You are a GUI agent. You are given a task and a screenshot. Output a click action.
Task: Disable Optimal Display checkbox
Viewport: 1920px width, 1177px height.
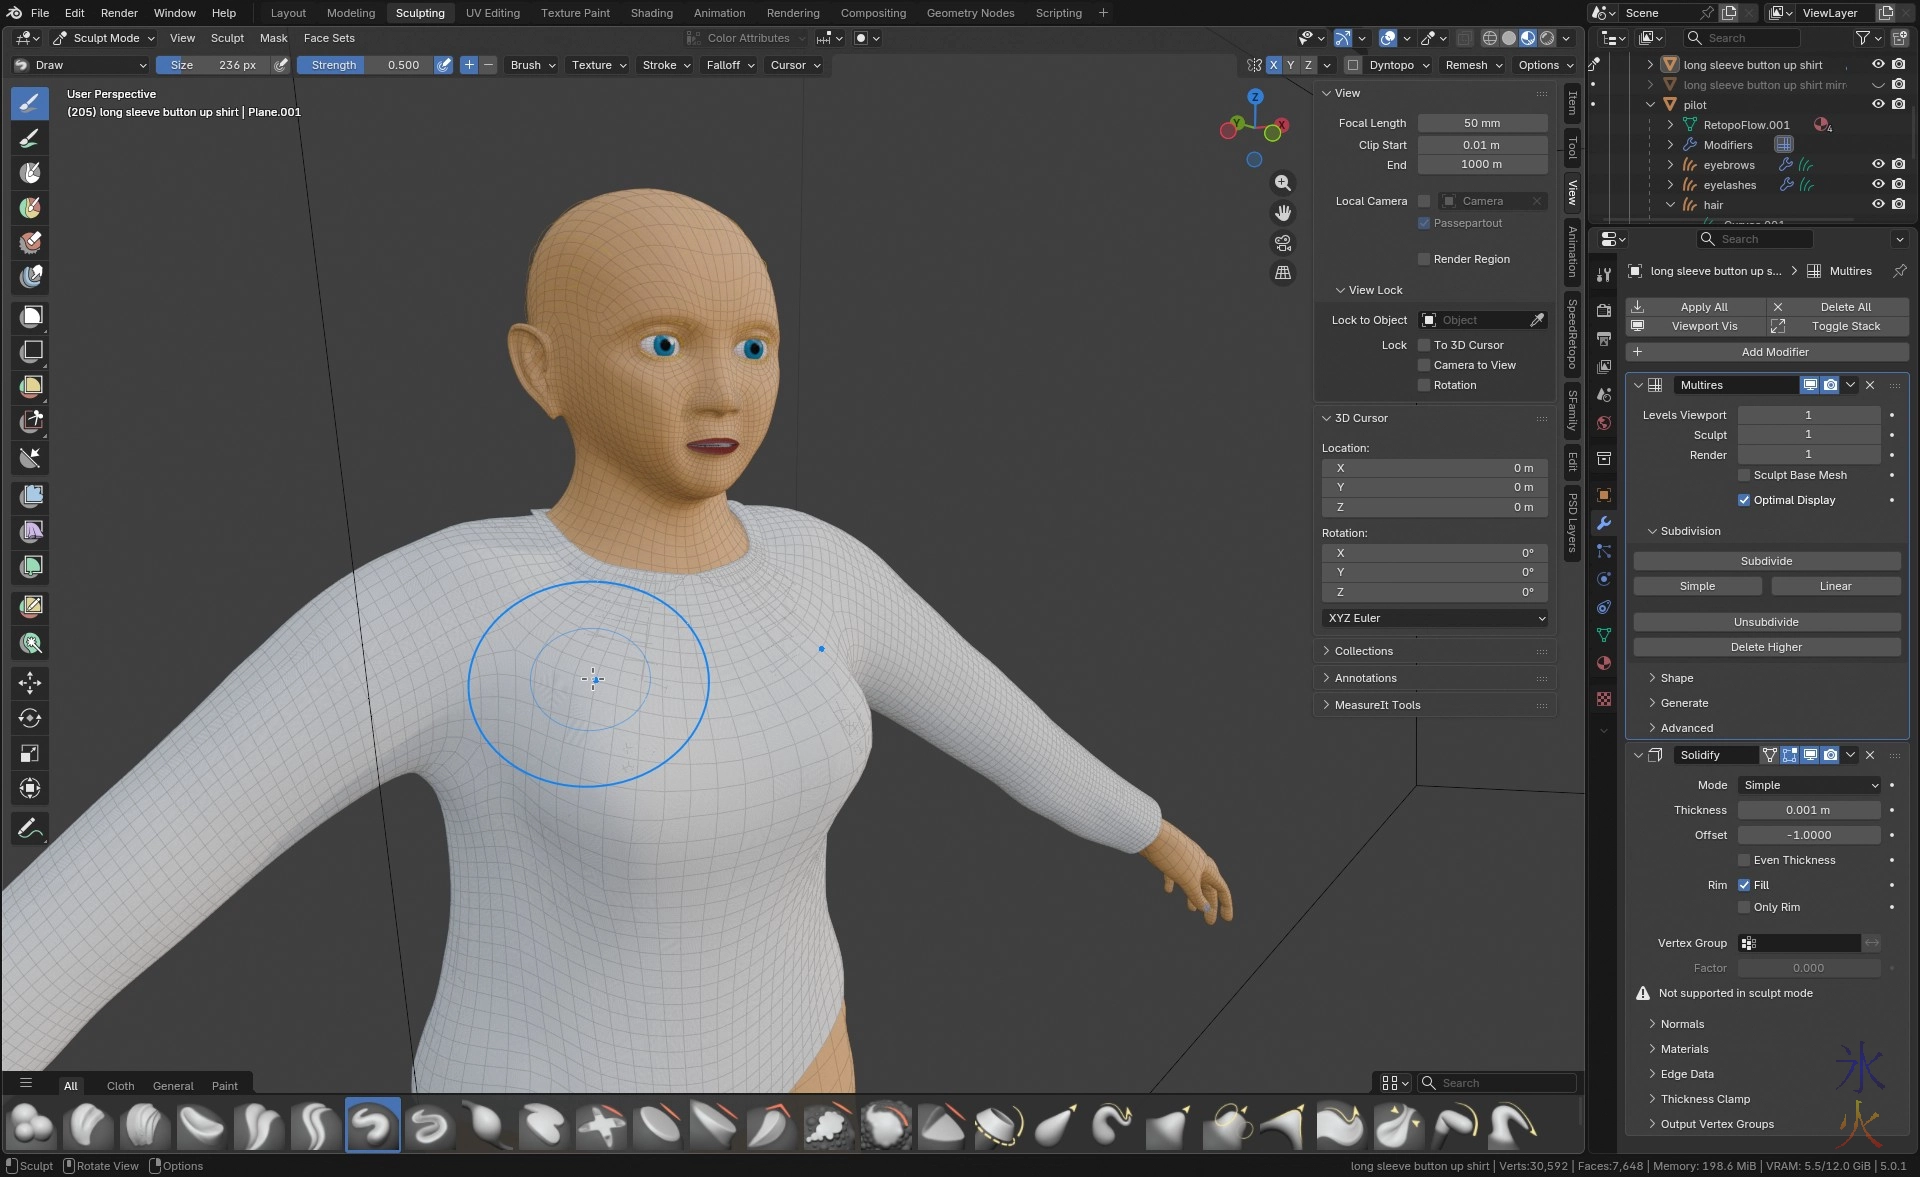(1744, 500)
